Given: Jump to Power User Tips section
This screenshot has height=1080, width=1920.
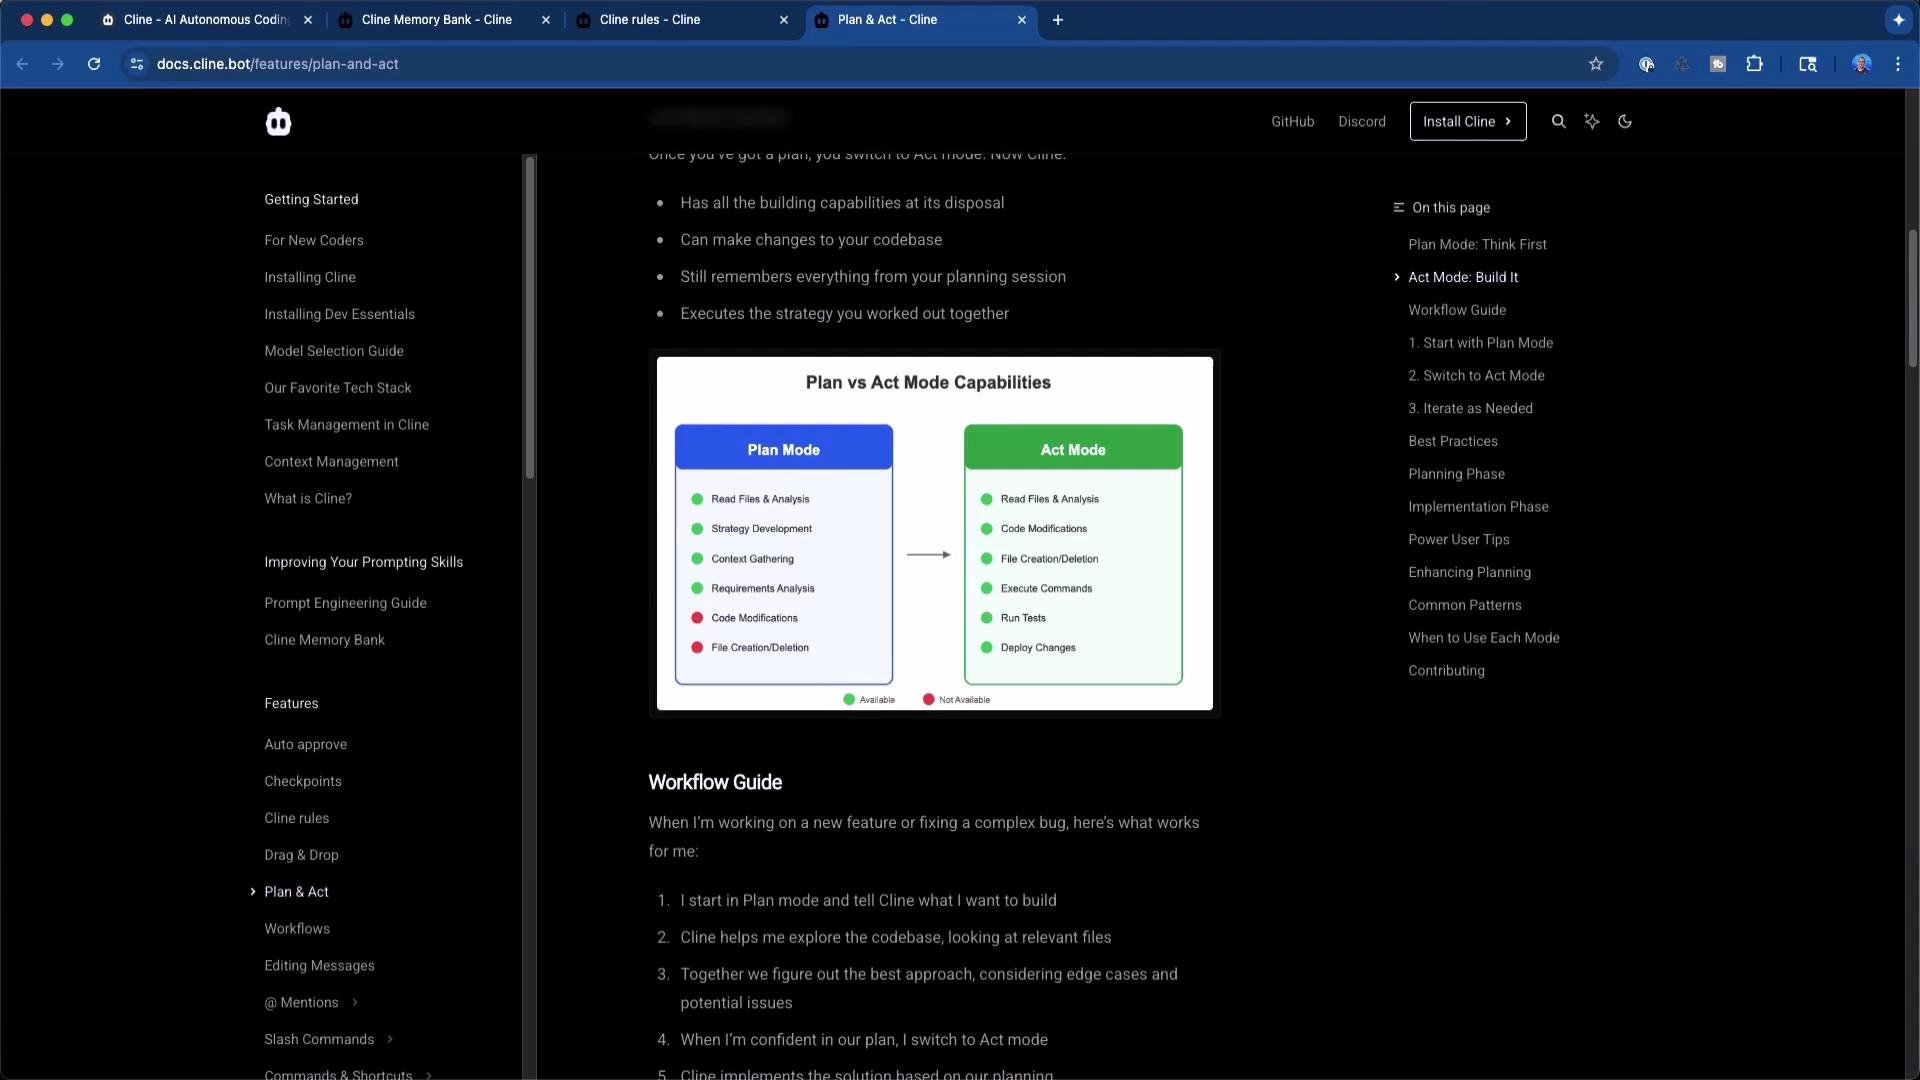Looking at the screenshot, I should [1458, 540].
